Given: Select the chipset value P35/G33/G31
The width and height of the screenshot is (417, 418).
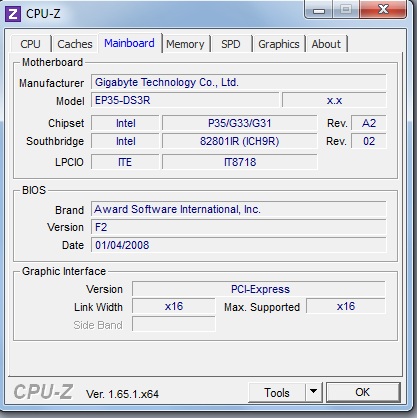Looking at the screenshot, I should [x=239, y=123].
